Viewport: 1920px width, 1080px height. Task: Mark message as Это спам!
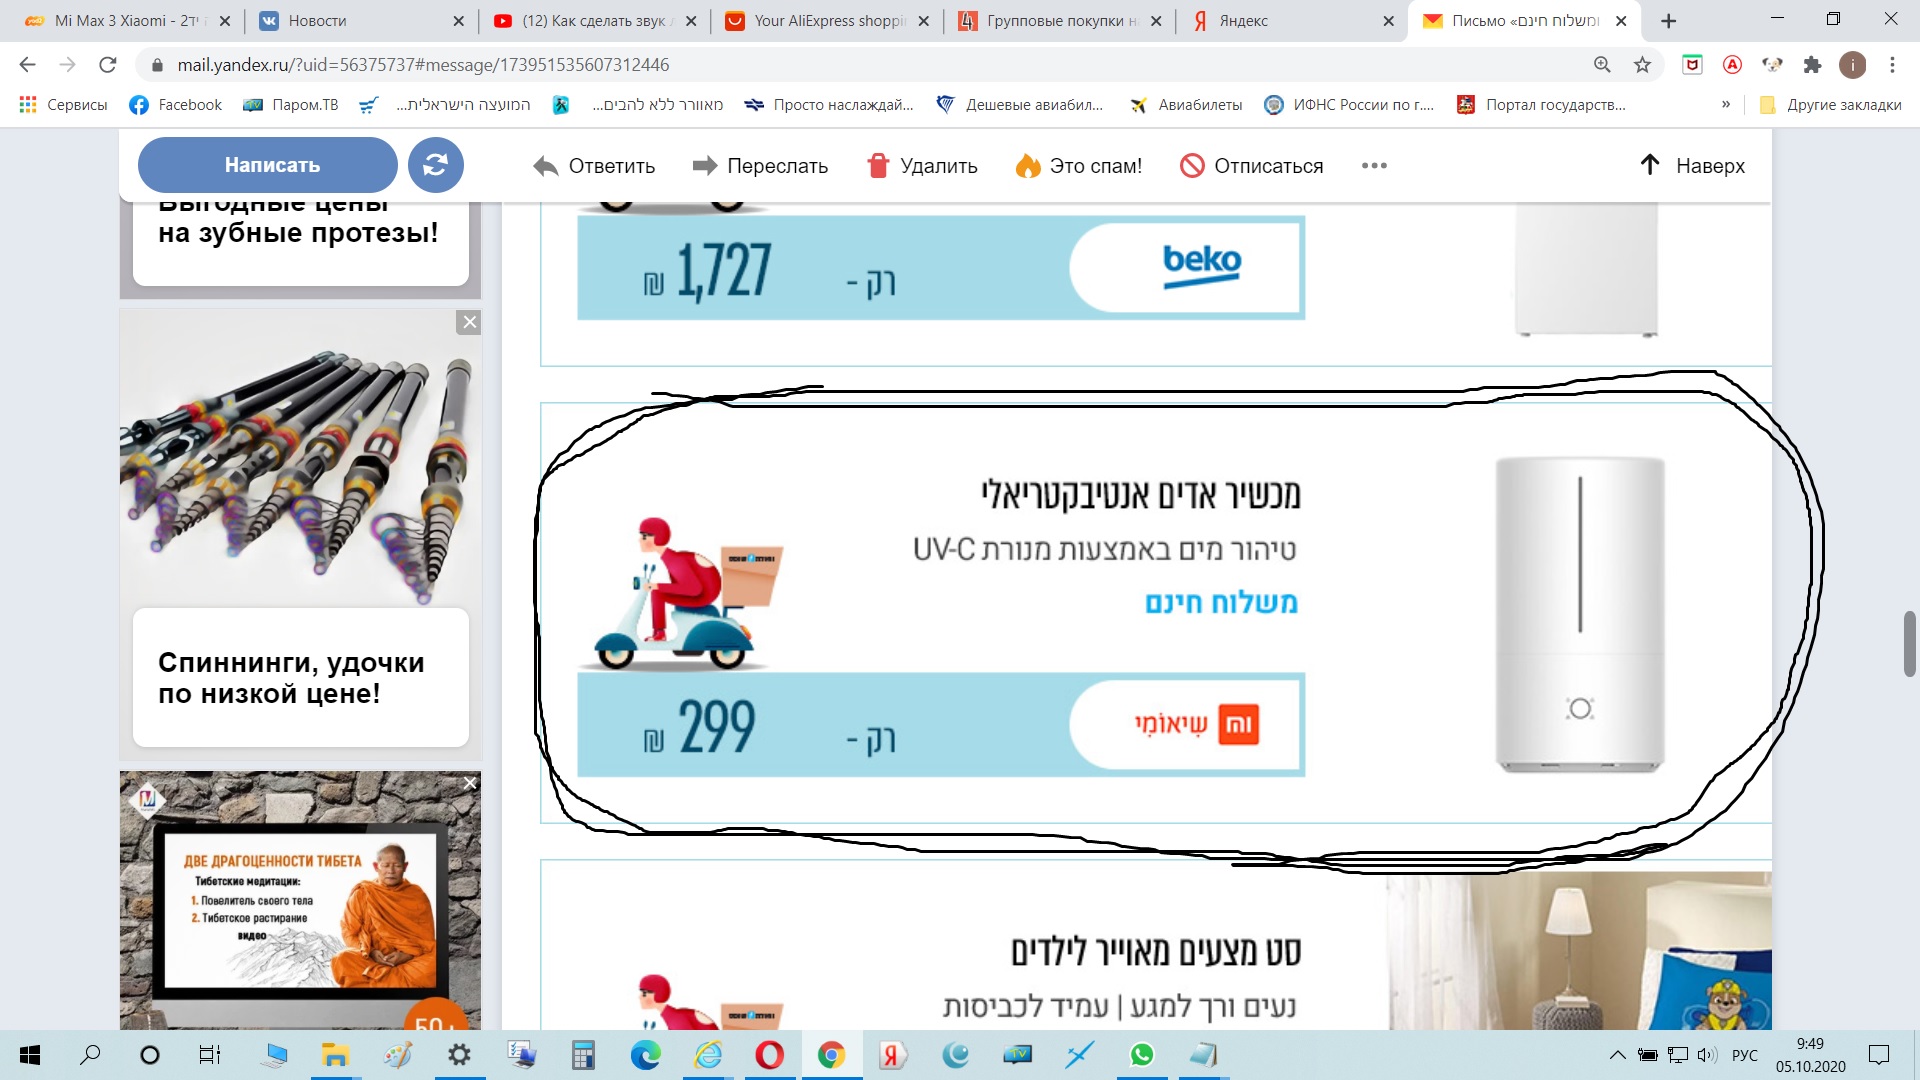click(x=1079, y=166)
